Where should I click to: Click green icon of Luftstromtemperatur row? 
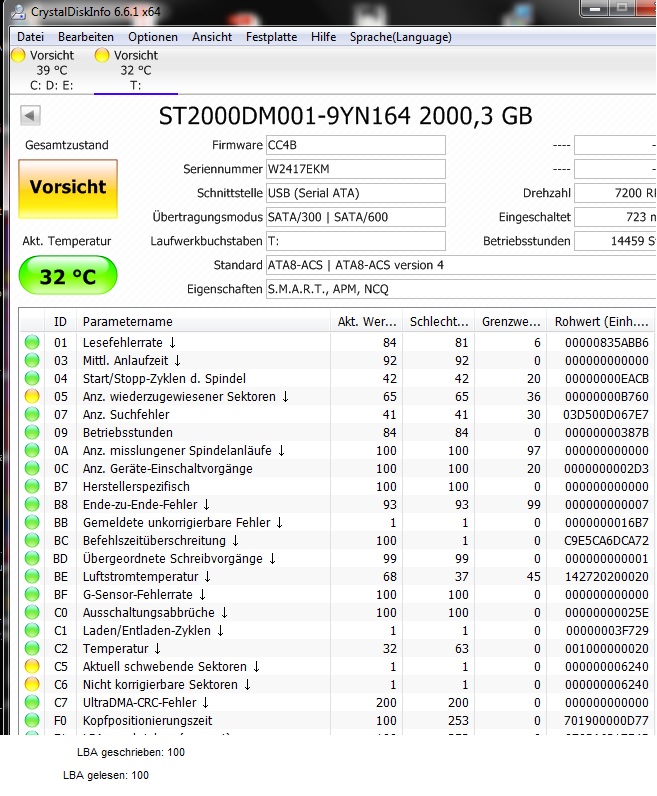point(32,577)
